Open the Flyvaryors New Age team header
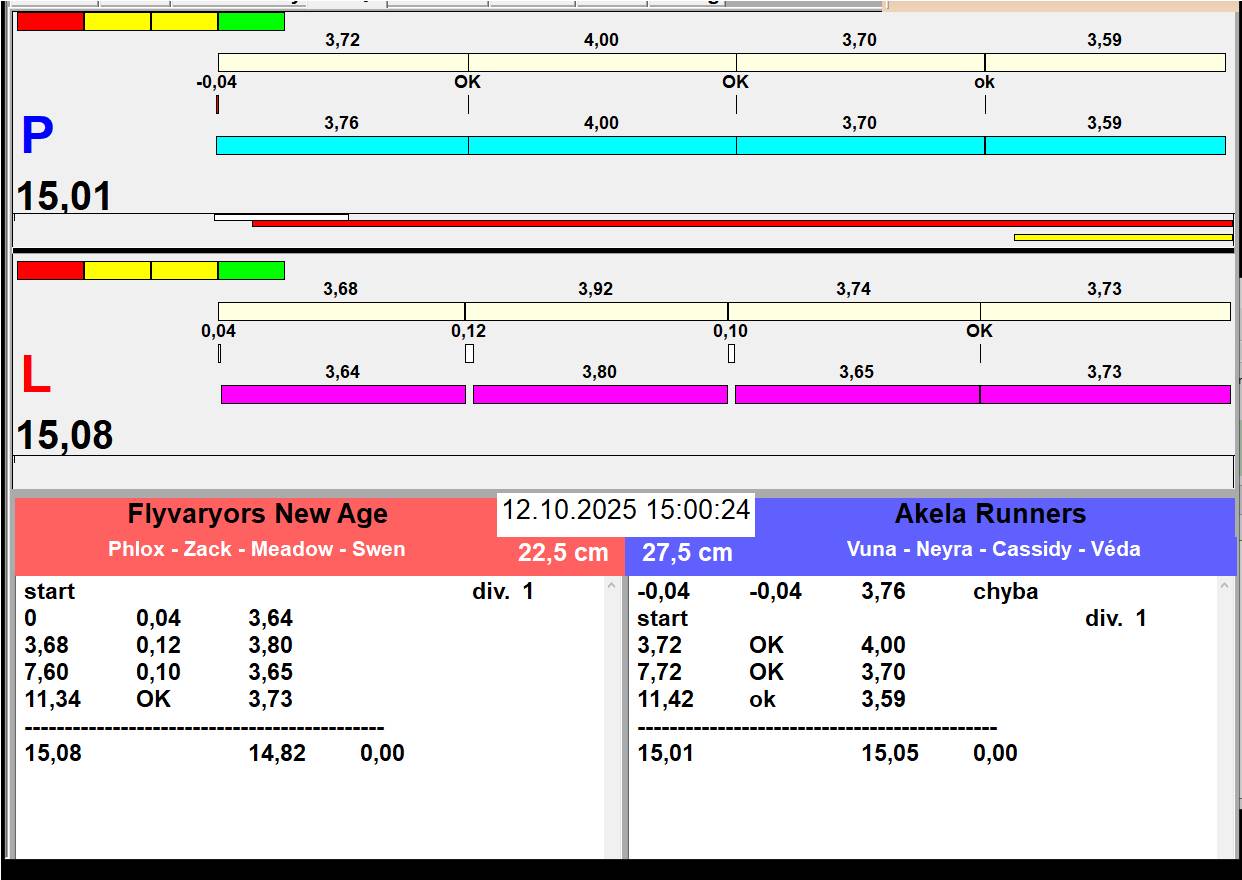The width and height of the screenshot is (1242, 880). tap(257, 515)
